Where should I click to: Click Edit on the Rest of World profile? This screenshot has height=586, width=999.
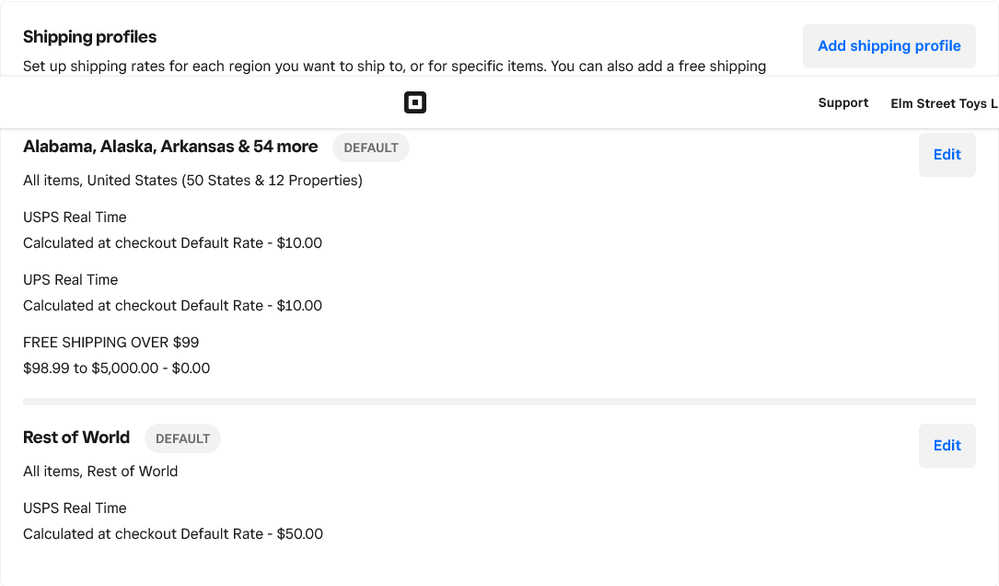click(x=946, y=445)
